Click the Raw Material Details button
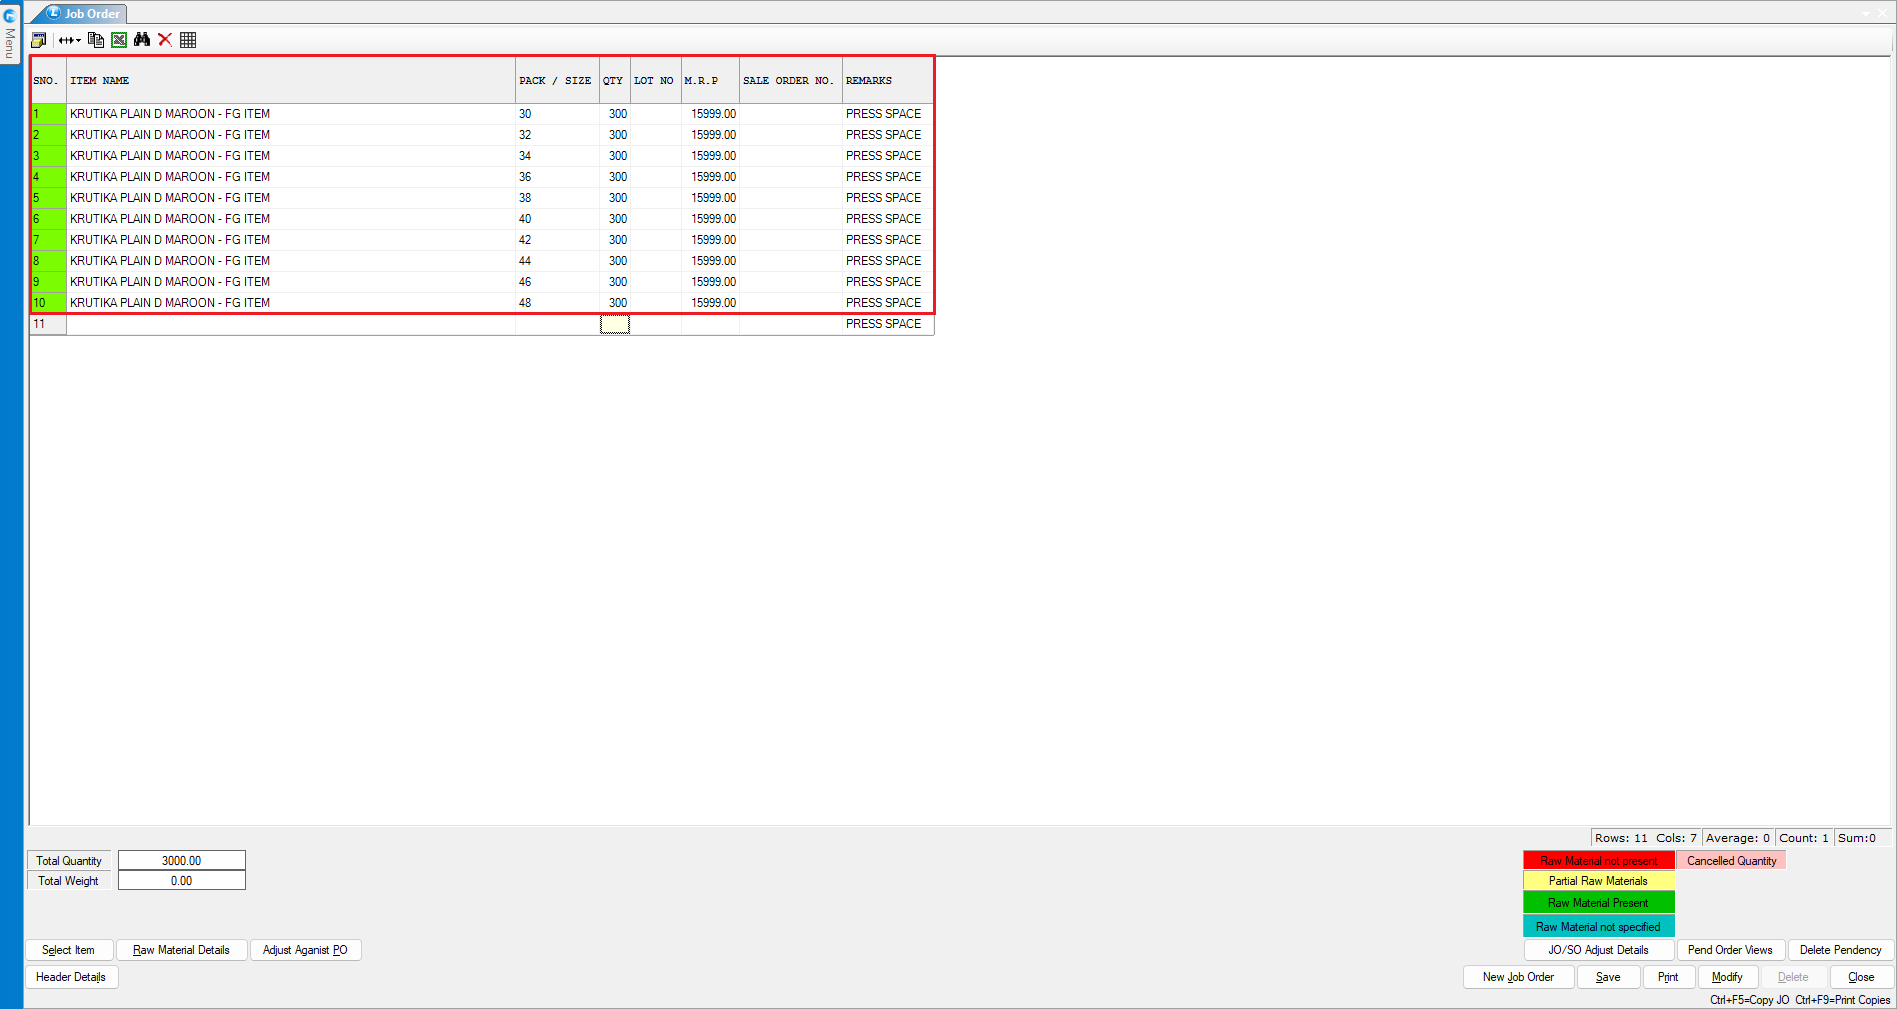1897x1009 pixels. pyautogui.click(x=181, y=950)
